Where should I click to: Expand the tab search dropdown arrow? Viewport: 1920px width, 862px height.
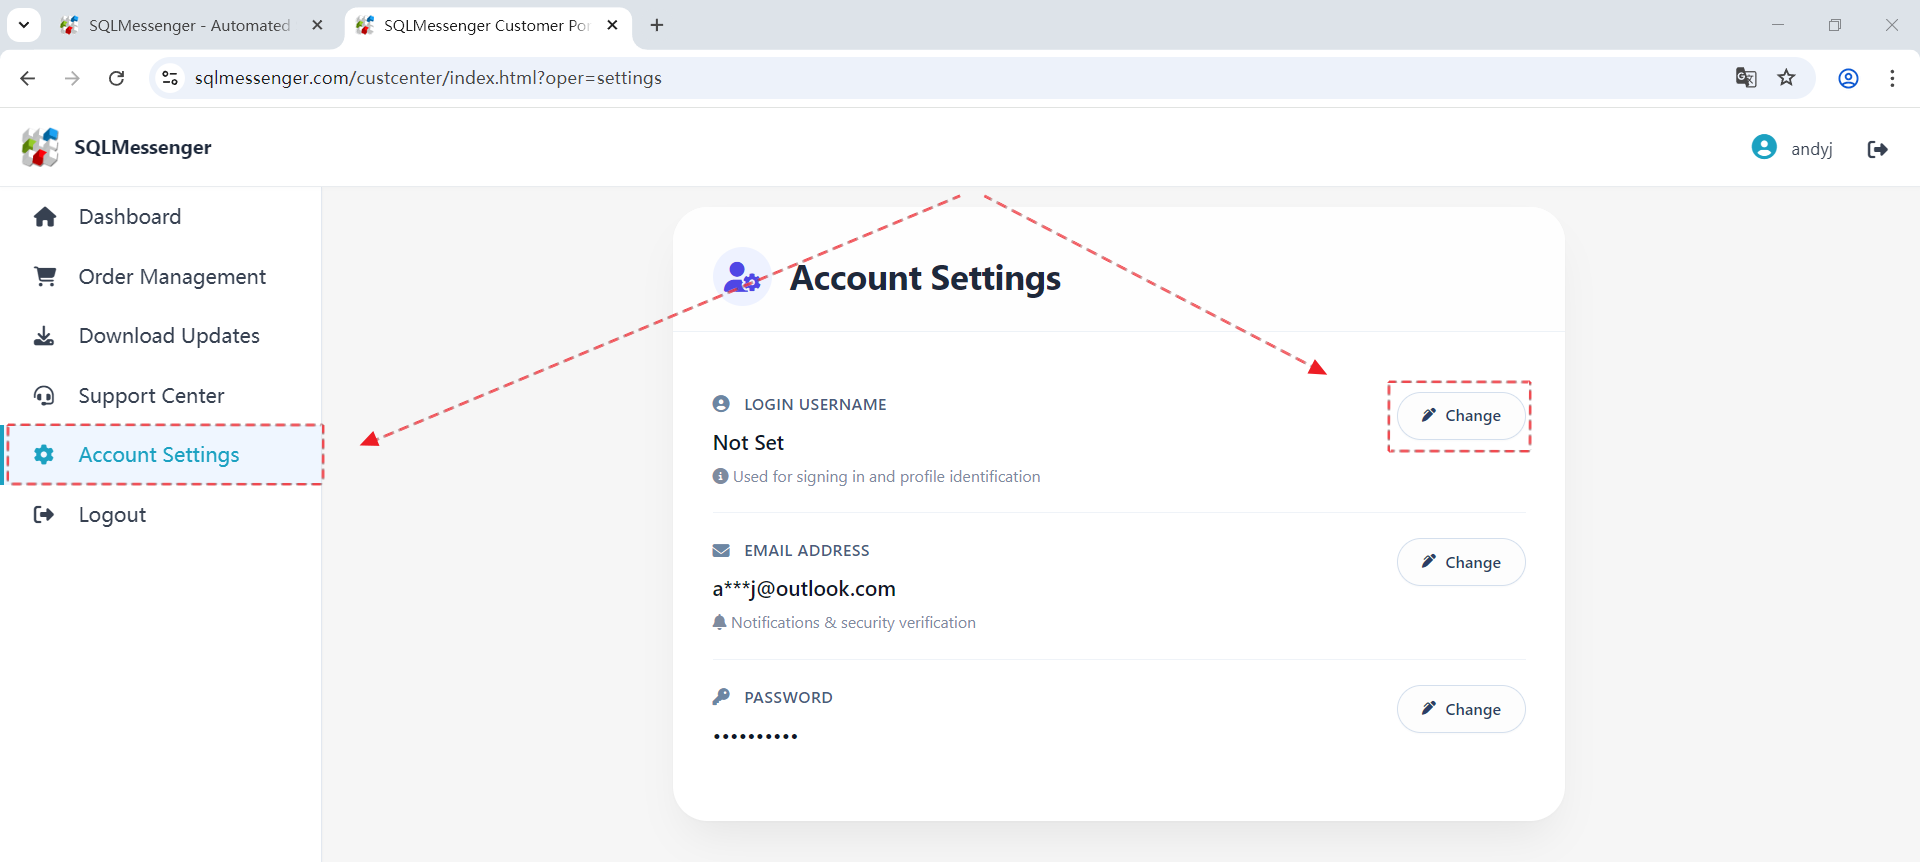click(24, 25)
